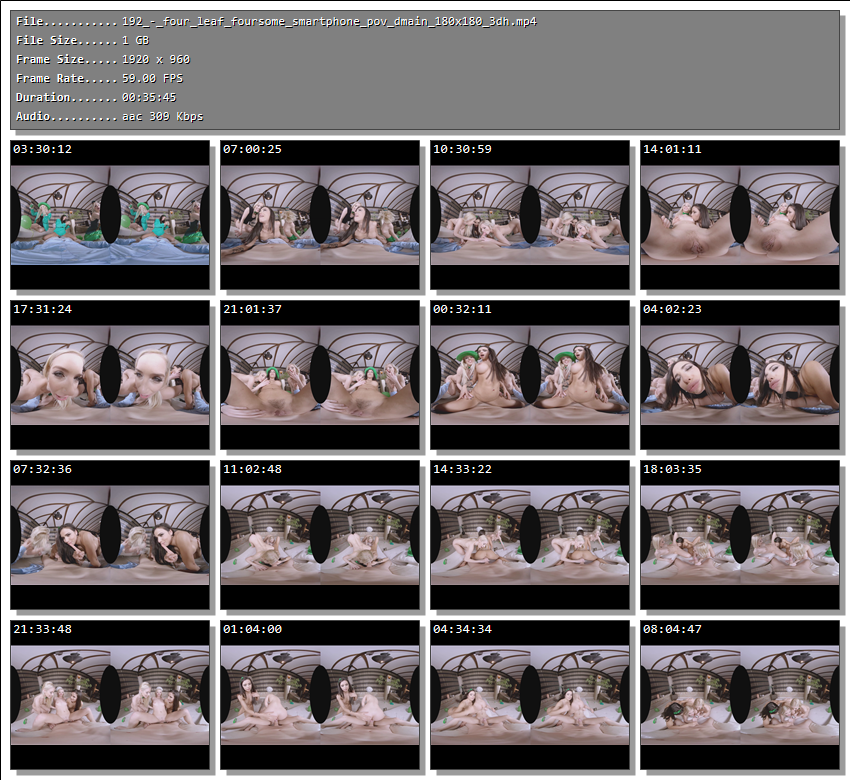
Task: Open the frame thumbnail stamped 03:30:12
Action: point(110,215)
